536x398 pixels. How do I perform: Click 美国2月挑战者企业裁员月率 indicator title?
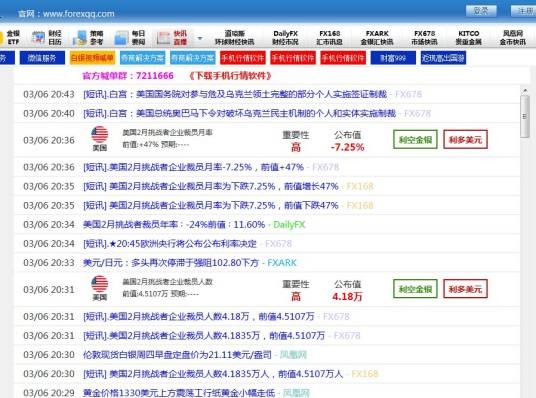coord(168,132)
